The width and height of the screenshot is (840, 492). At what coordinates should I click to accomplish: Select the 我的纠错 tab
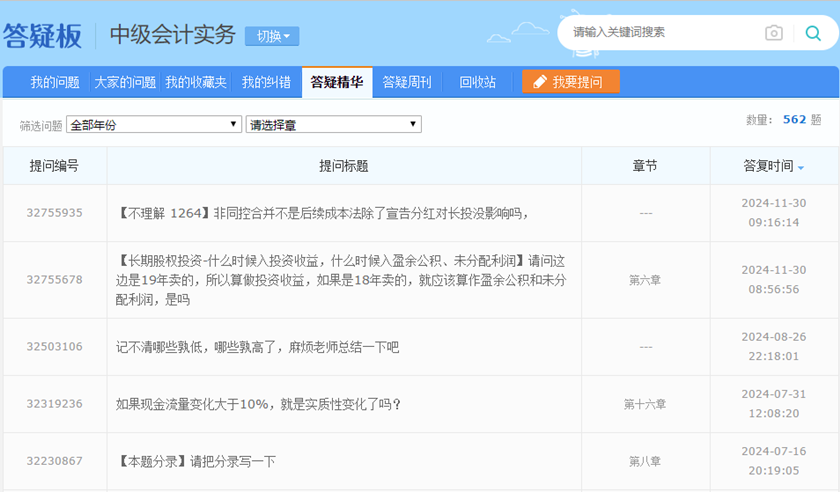pyautogui.click(x=266, y=82)
